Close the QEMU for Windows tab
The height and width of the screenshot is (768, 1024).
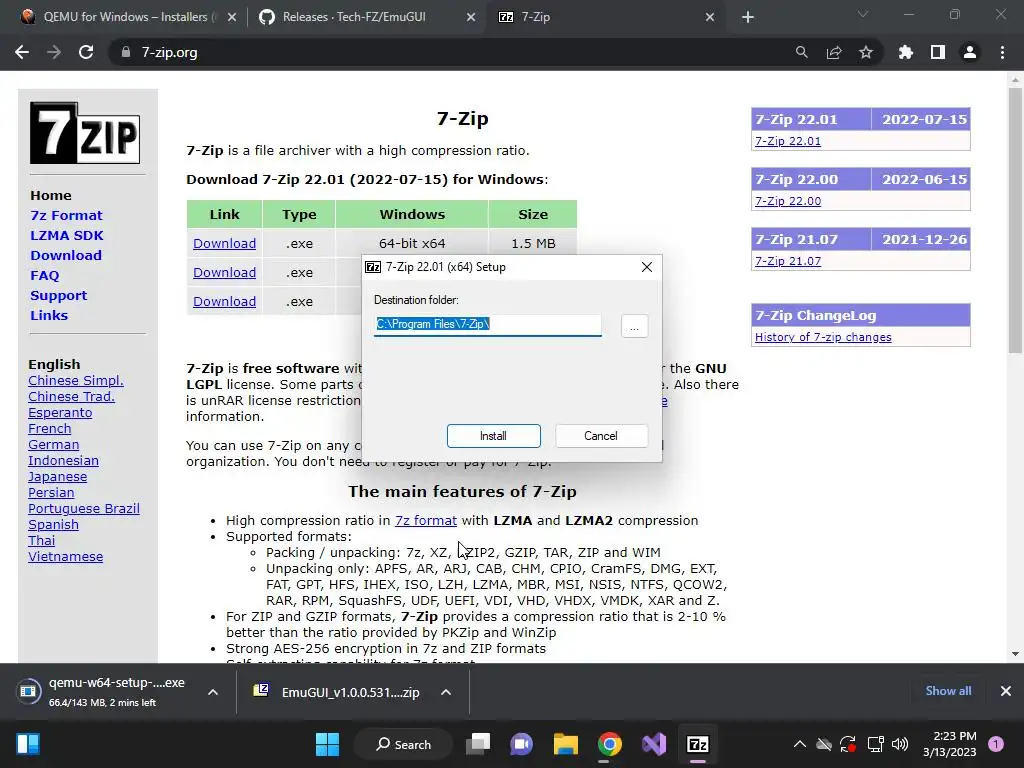point(232,17)
